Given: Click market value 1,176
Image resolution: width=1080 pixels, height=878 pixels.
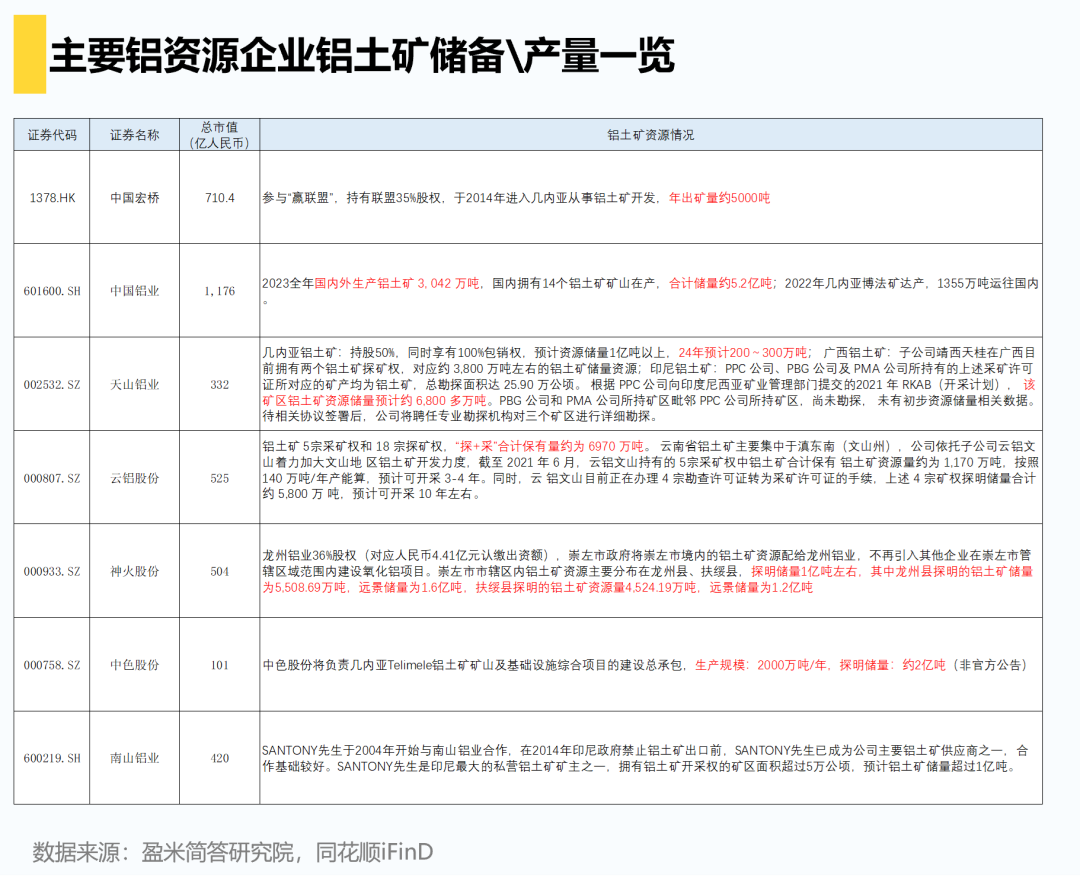Looking at the screenshot, I should [220, 291].
